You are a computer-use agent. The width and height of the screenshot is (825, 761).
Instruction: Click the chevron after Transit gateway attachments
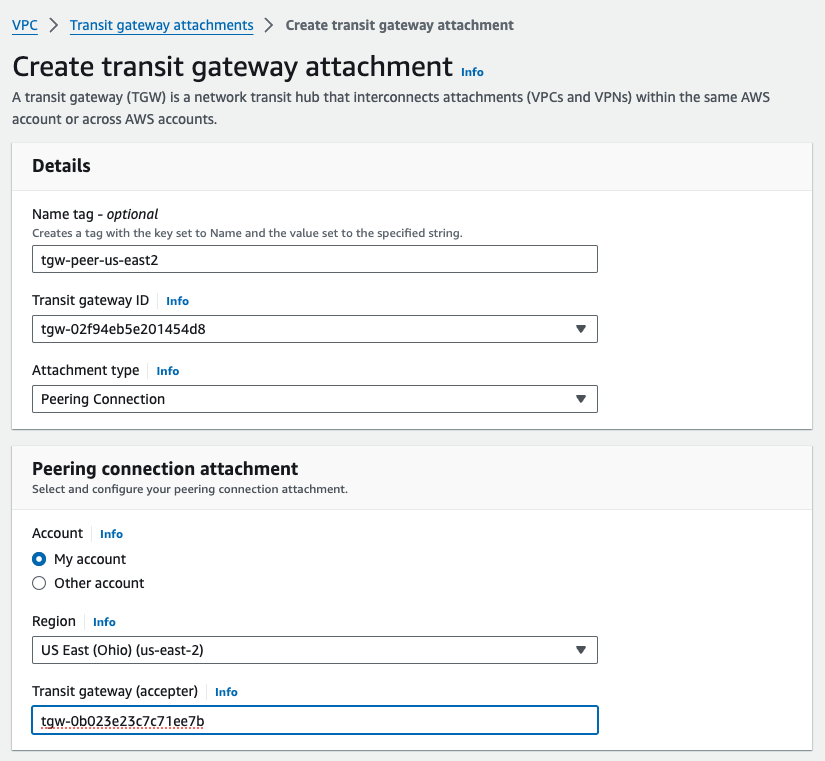click(x=269, y=25)
